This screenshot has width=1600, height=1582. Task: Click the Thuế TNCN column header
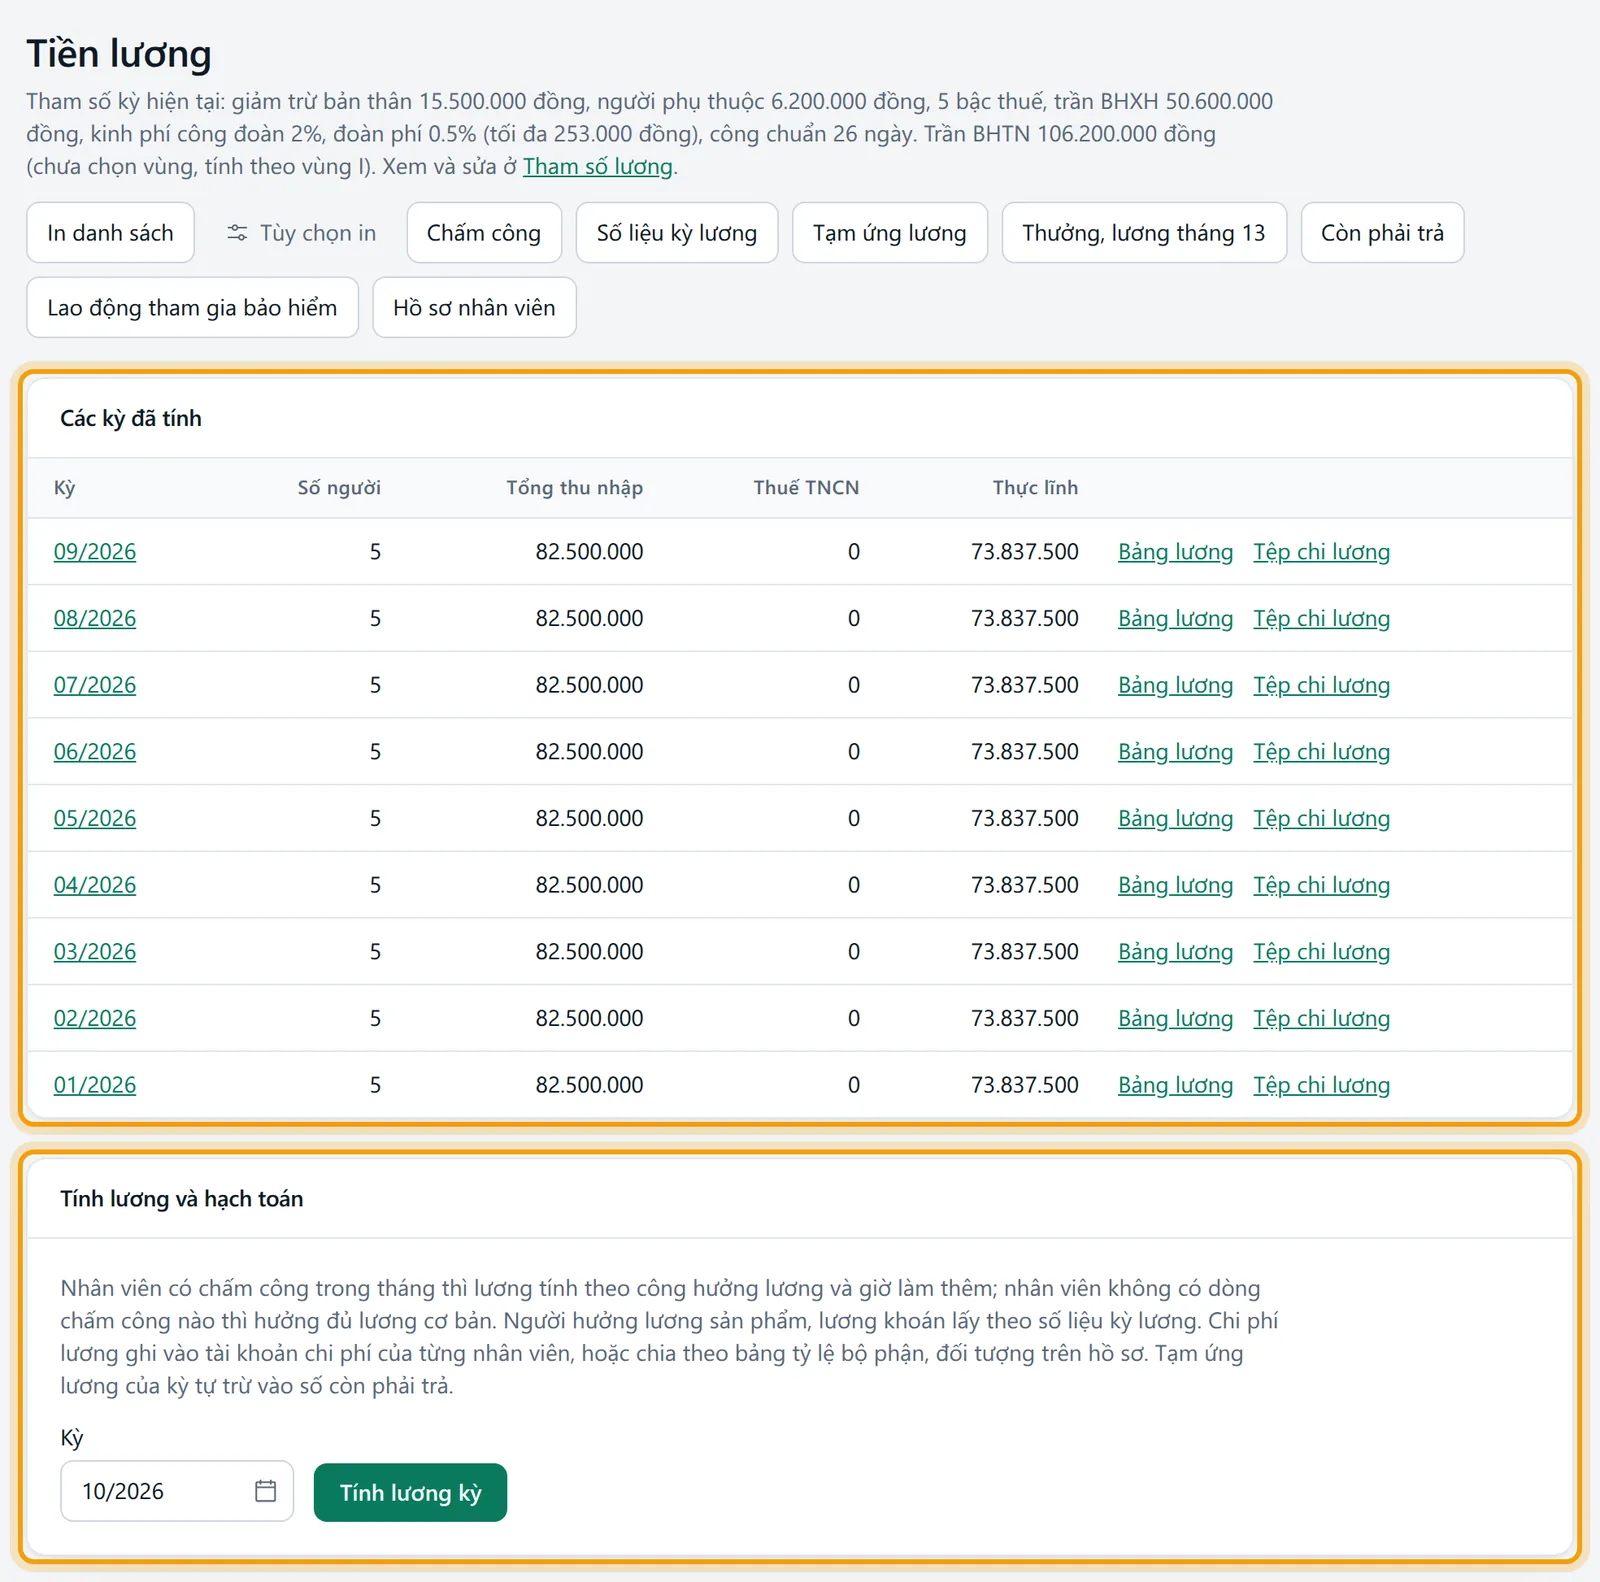806,488
